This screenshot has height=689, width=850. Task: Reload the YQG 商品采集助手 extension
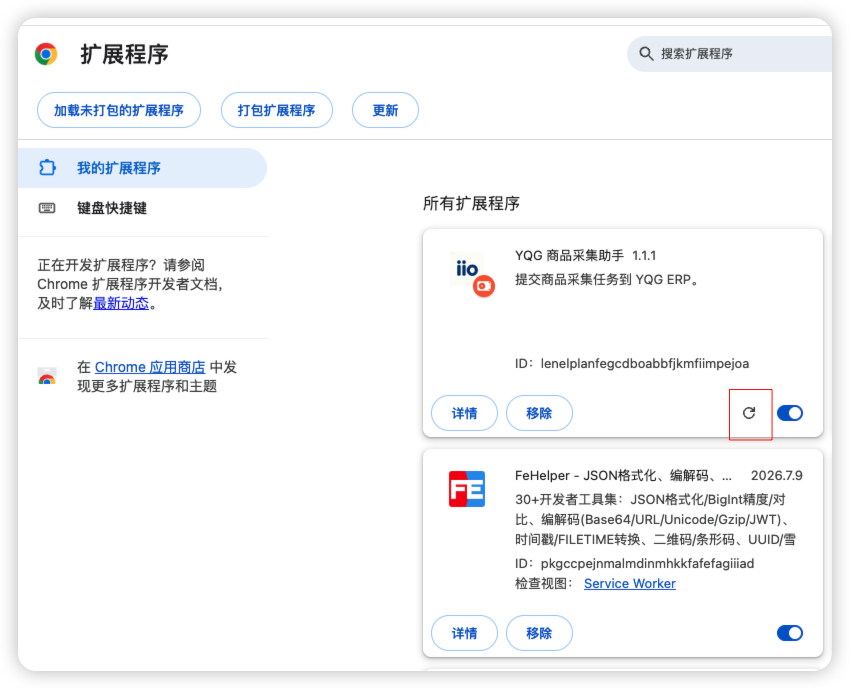(x=749, y=413)
